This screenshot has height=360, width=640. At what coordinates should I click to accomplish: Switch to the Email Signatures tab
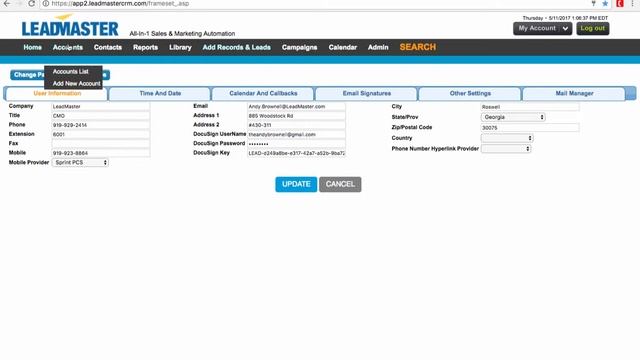[x=367, y=93]
